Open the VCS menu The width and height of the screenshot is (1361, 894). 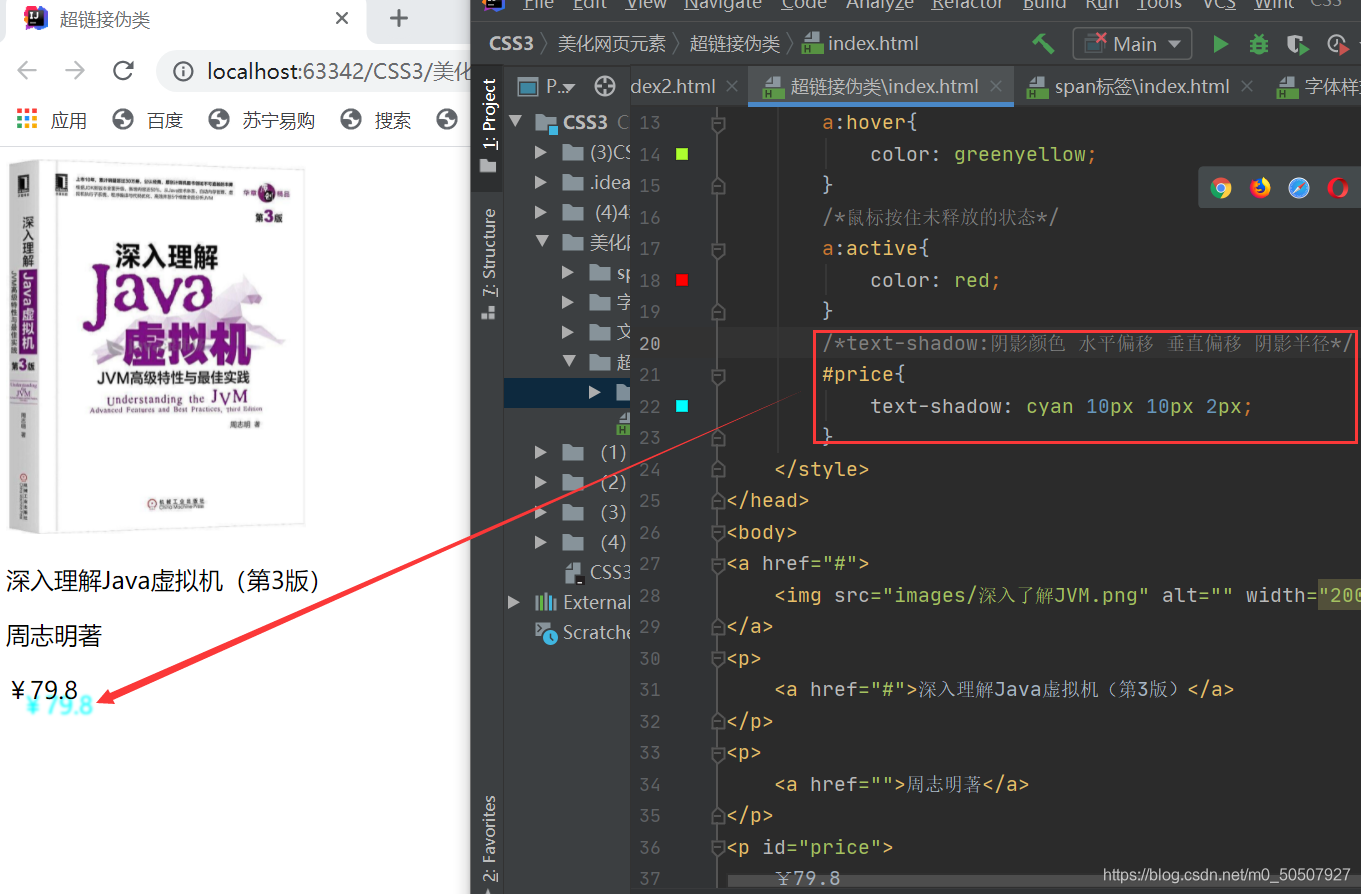[x=1219, y=5]
